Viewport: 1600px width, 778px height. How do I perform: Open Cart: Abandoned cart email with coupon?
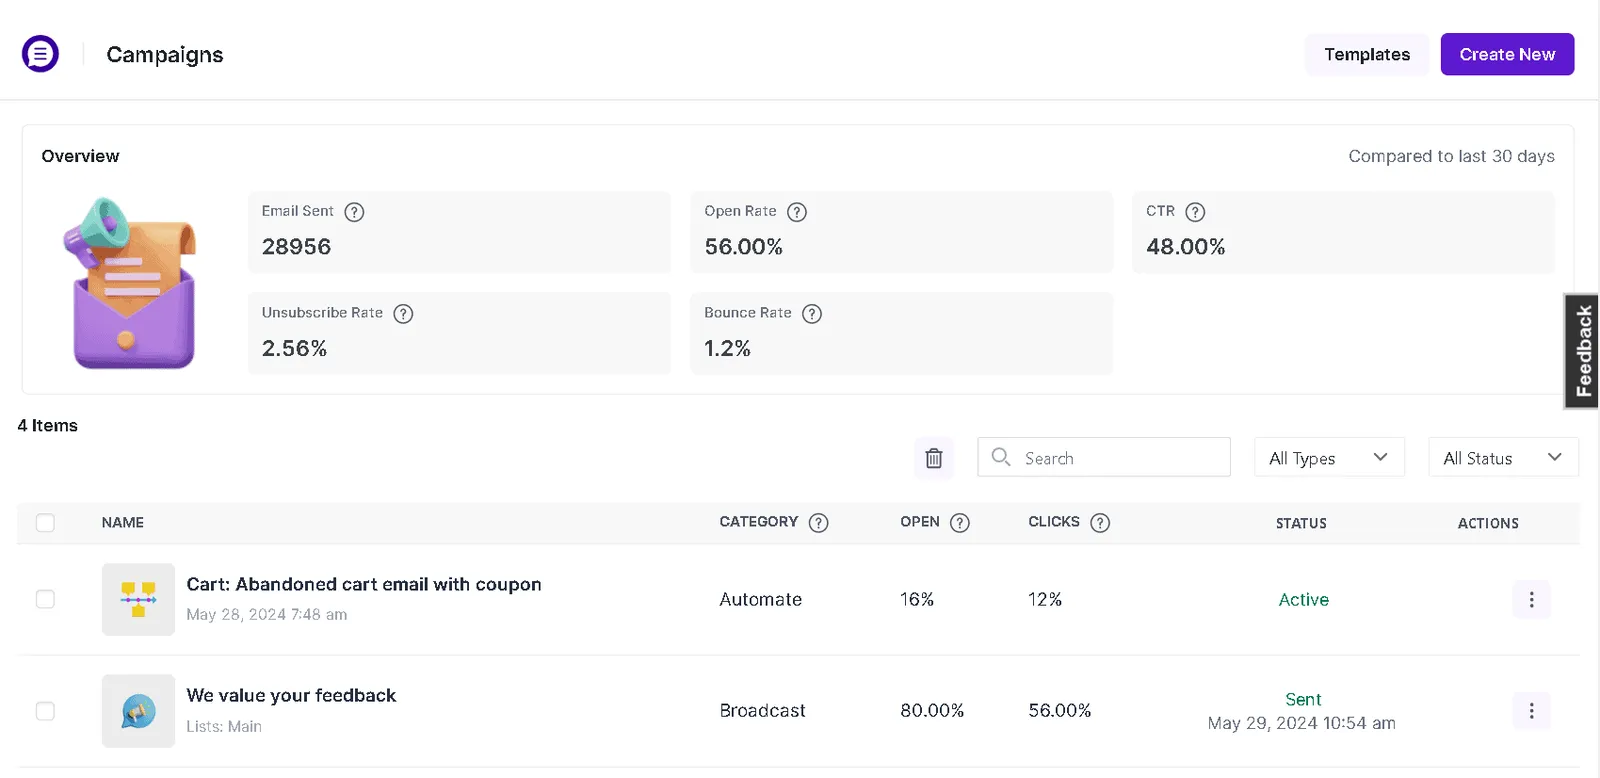tap(364, 584)
